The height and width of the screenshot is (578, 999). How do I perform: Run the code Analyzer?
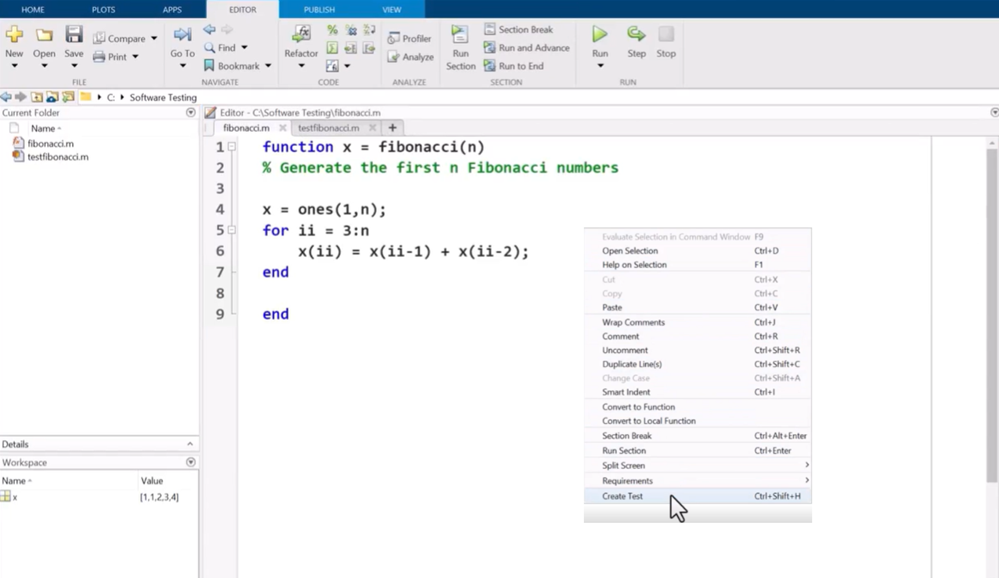tap(412, 57)
